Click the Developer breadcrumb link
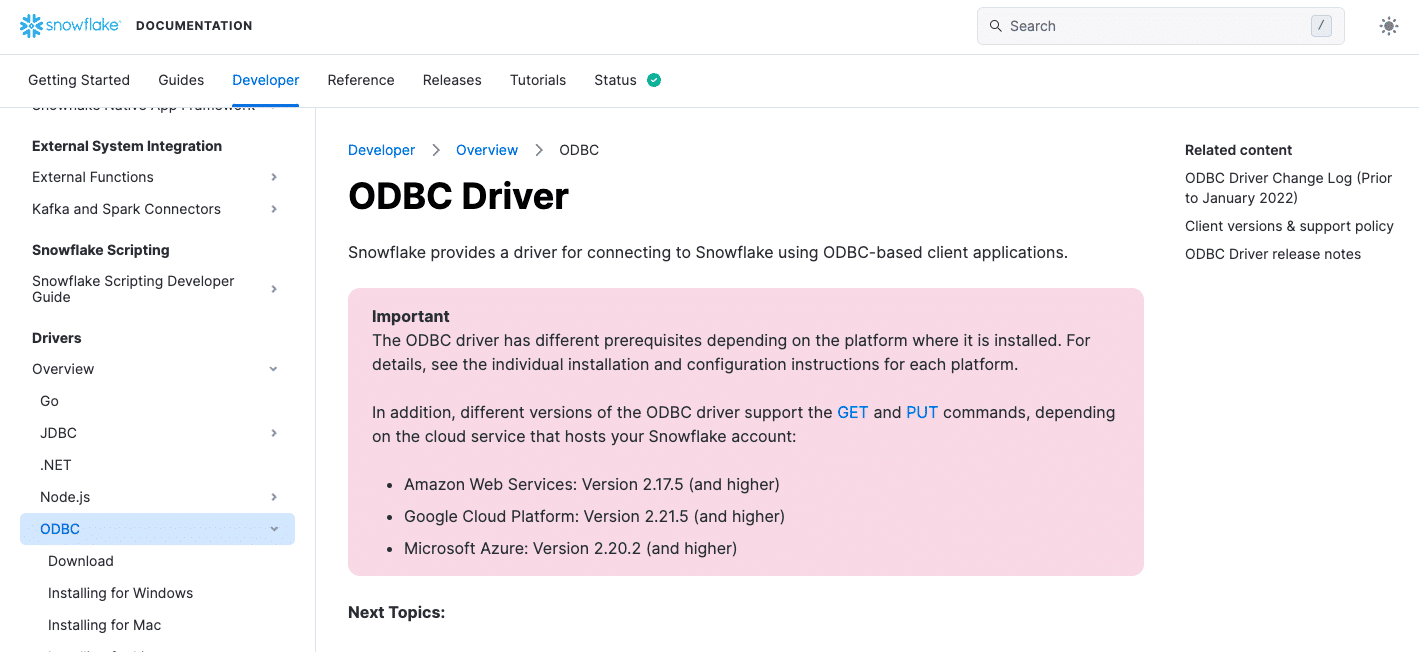 click(381, 150)
